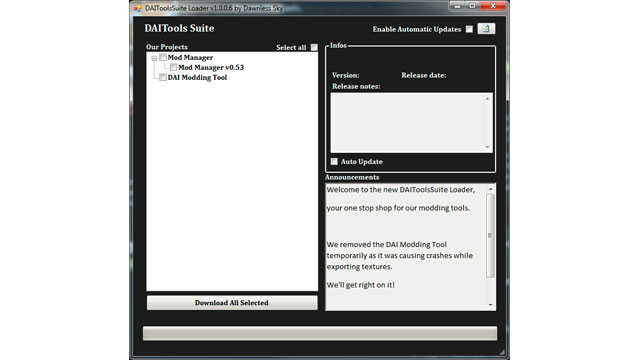Click the release notes scroll down arrow

(487, 147)
